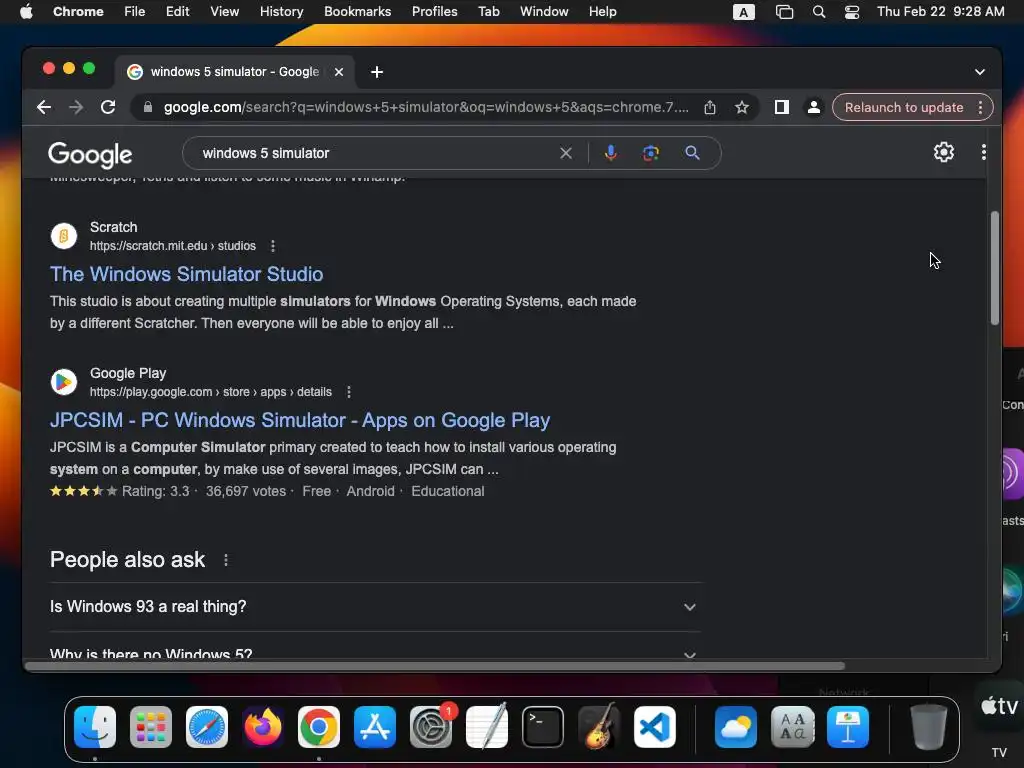
Task: Open Launchpad from the Dock
Action: (151, 727)
